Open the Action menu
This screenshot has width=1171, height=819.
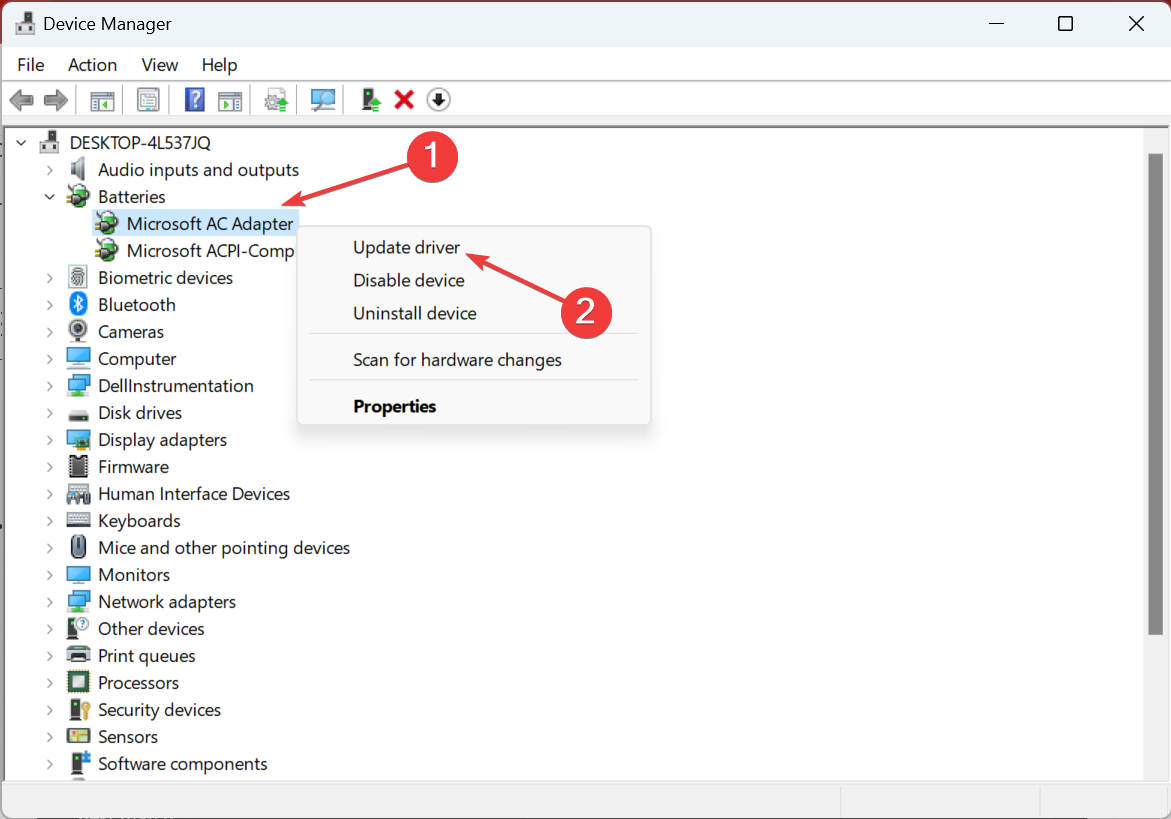tap(93, 65)
